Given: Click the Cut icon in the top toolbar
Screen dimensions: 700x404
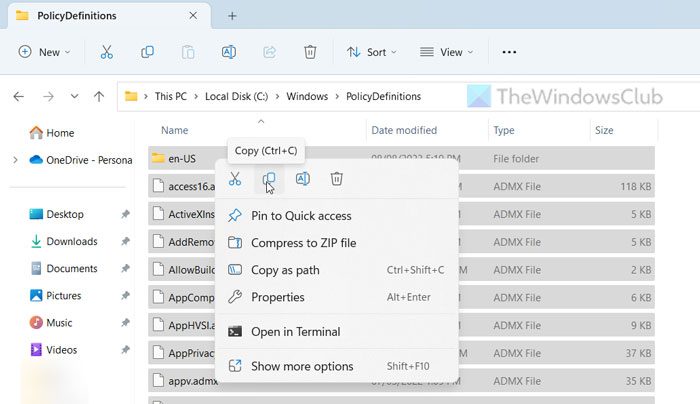Looking at the screenshot, I should click(105, 52).
